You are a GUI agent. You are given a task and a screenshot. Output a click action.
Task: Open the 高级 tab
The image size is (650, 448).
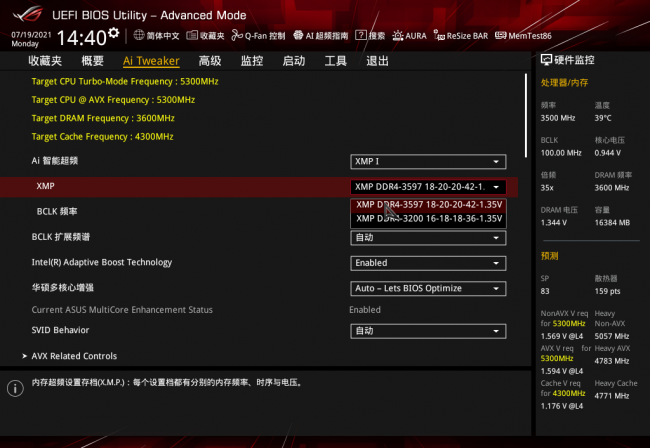click(x=209, y=61)
